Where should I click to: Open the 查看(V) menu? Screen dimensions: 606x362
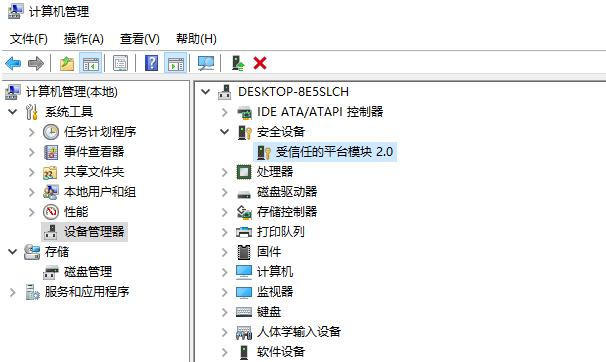140,39
